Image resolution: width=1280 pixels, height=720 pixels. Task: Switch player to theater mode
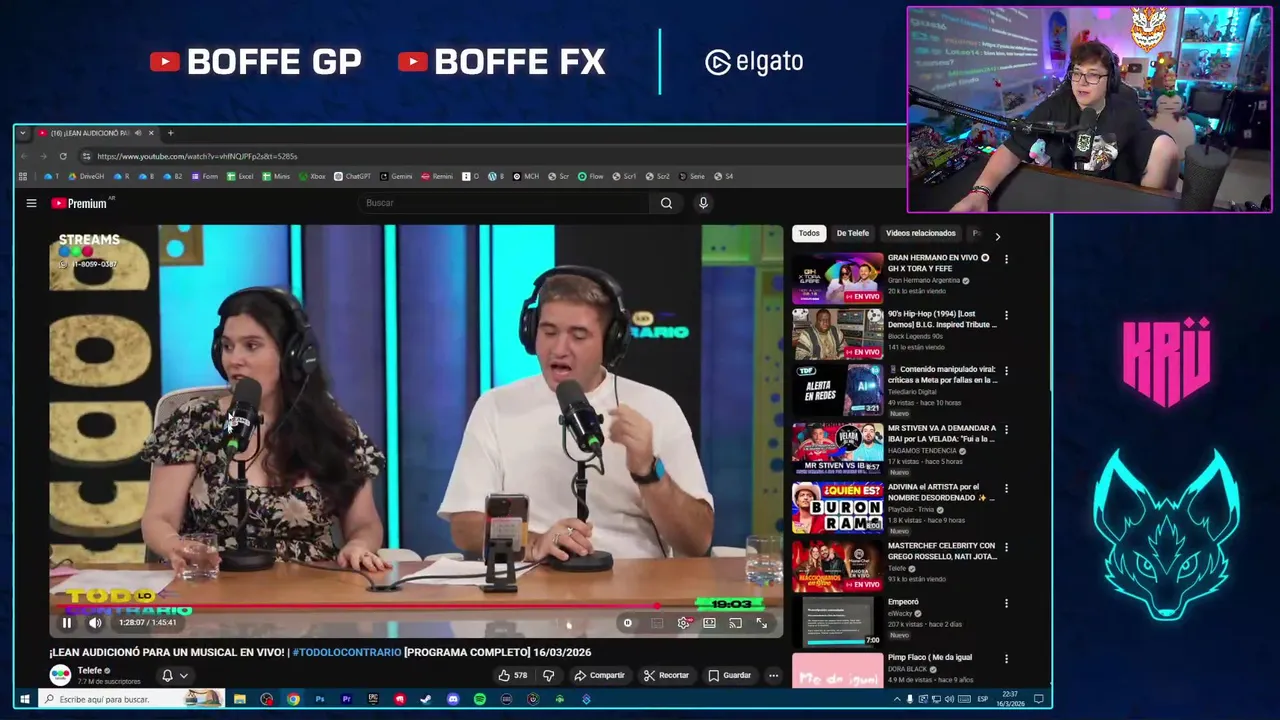(x=709, y=623)
